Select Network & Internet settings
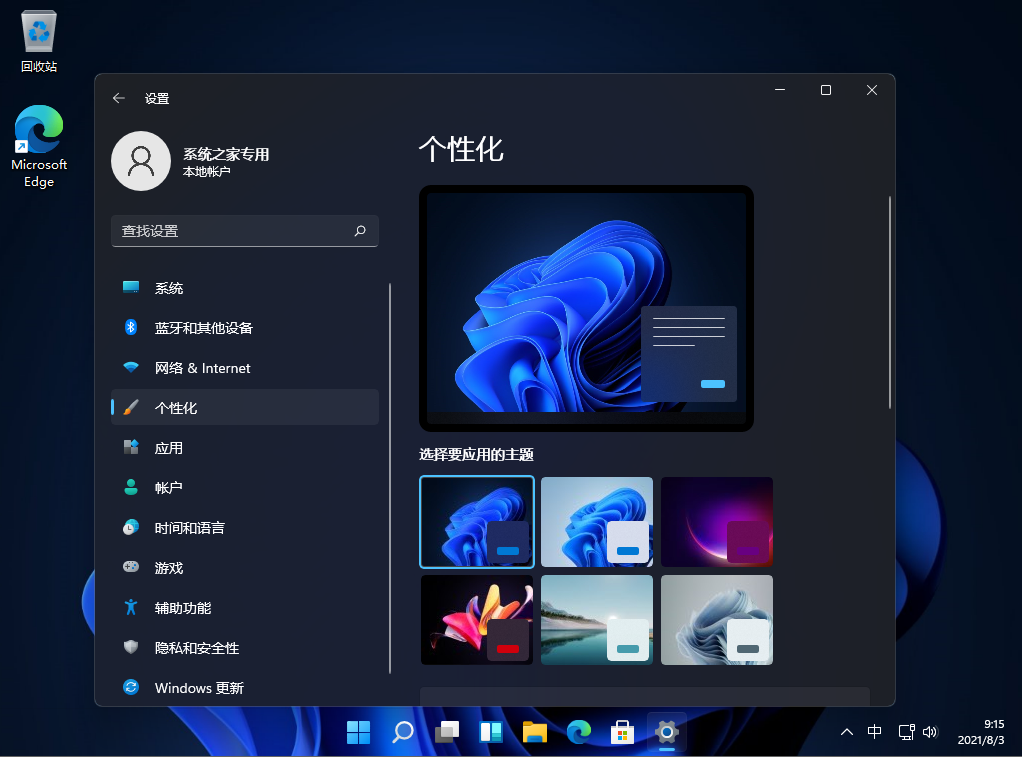The image size is (1022, 757). (x=202, y=368)
